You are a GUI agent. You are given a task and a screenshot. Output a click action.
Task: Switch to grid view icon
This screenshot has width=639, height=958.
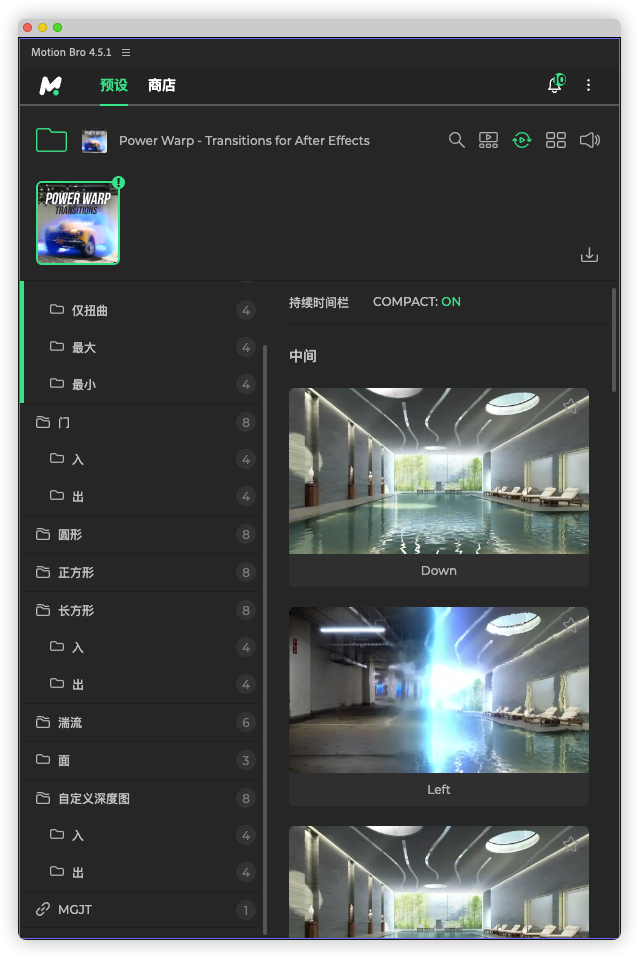(x=555, y=140)
